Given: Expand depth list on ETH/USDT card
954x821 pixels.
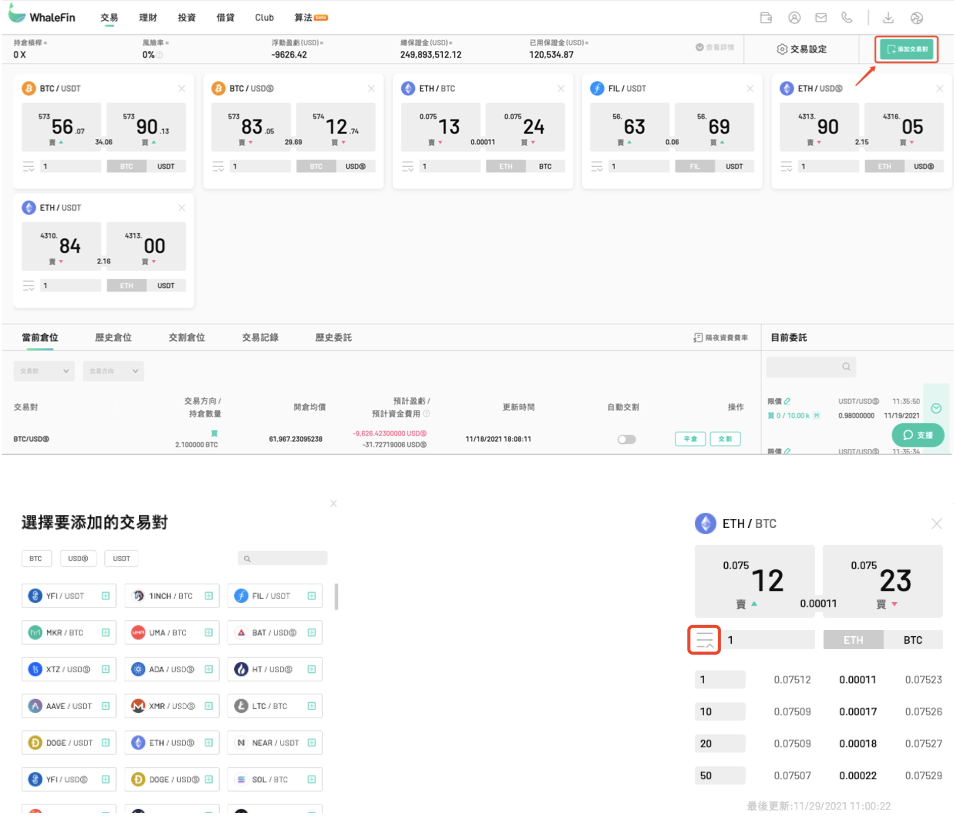Looking at the screenshot, I should coord(29,285).
